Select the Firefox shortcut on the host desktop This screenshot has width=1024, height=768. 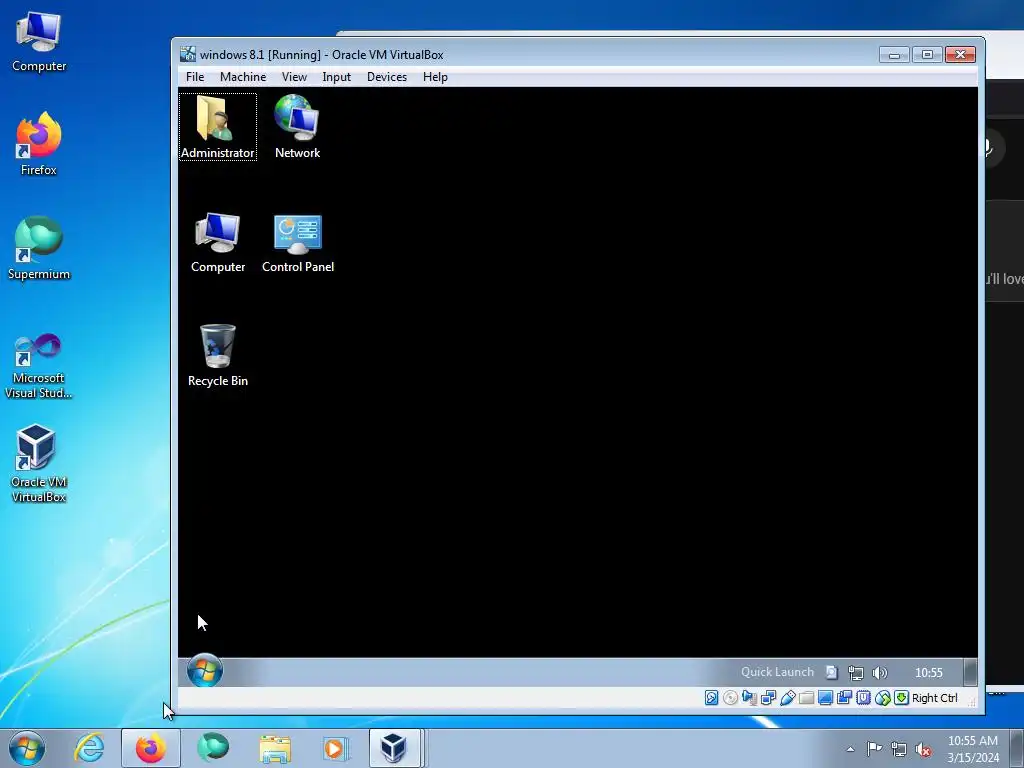[x=39, y=144]
